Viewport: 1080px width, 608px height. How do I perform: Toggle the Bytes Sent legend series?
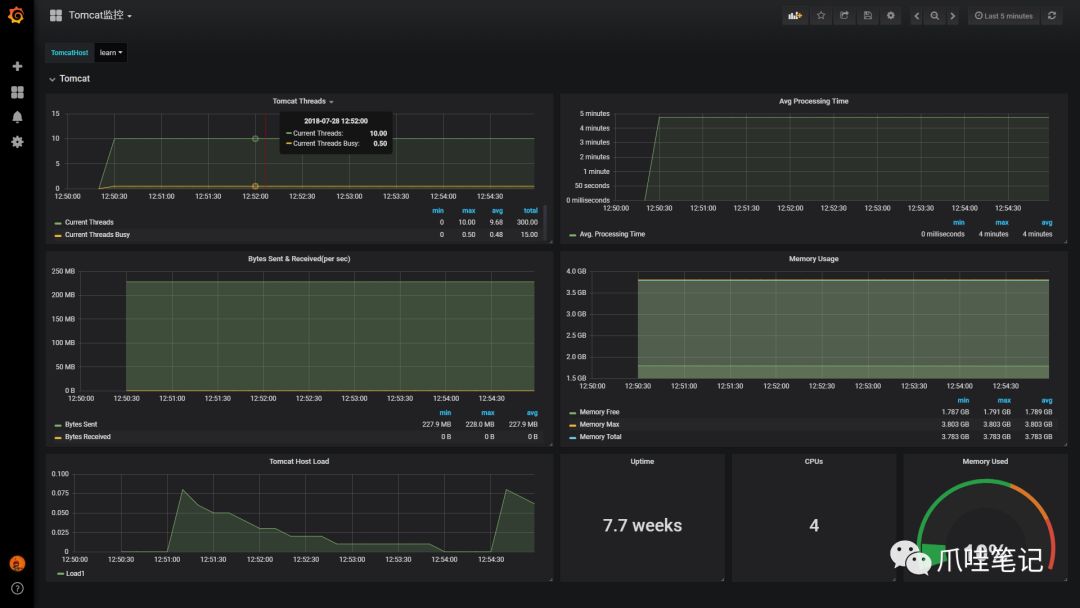[81, 424]
